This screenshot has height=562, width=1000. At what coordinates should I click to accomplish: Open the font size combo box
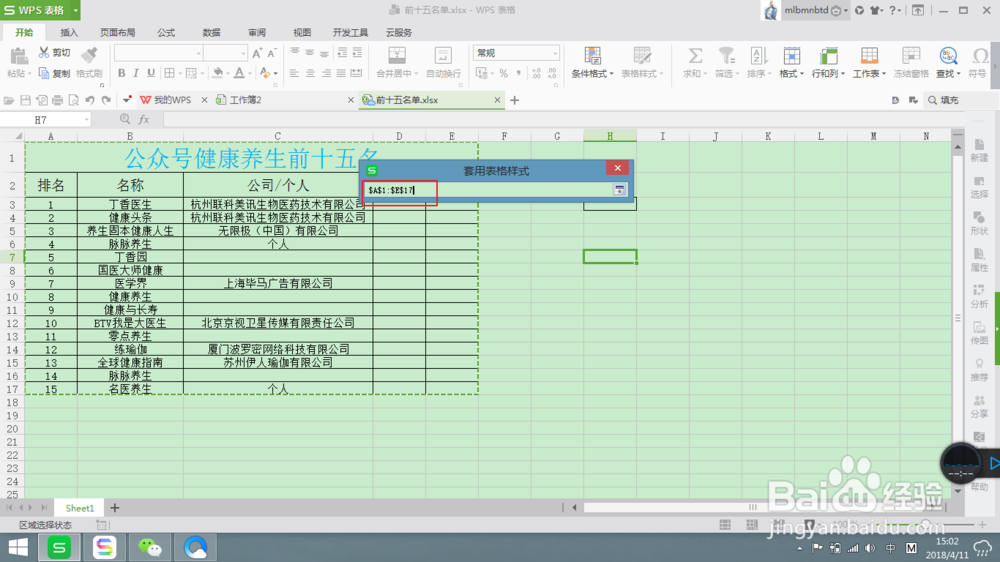coord(226,53)
